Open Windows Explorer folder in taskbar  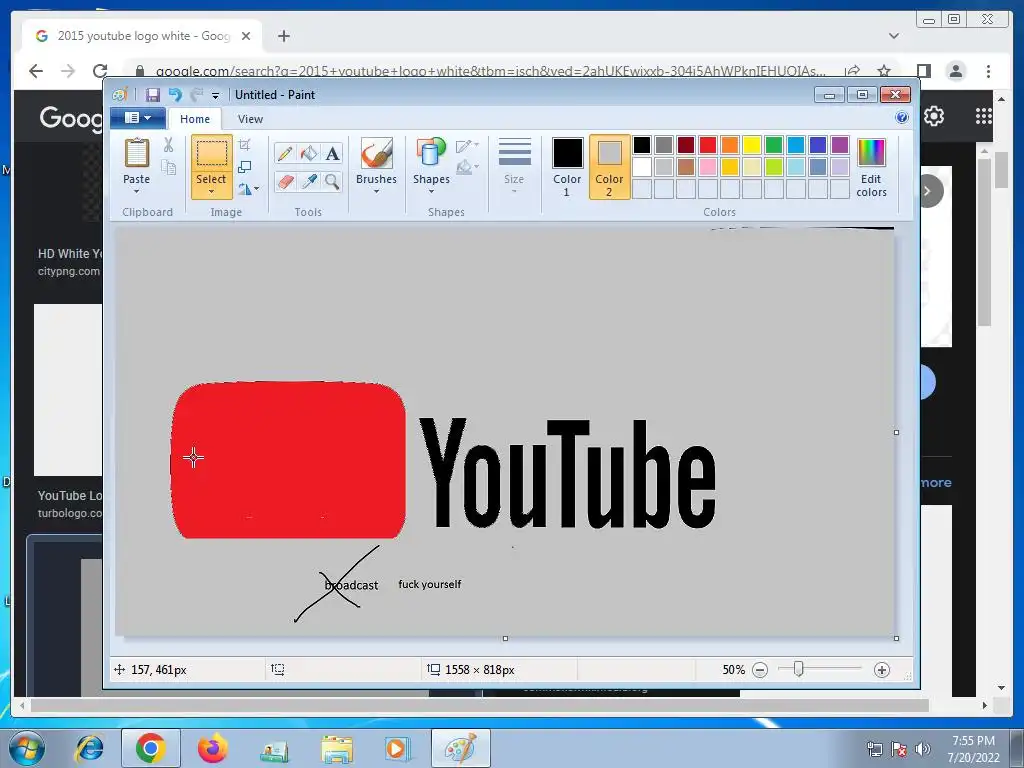coord(336,748)
